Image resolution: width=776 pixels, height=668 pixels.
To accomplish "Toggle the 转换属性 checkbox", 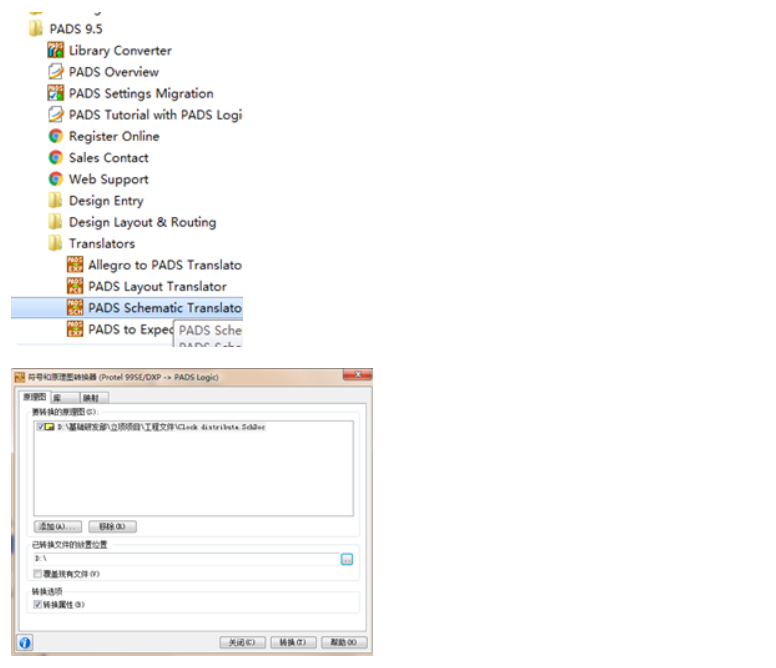I will tap(38, 604).
